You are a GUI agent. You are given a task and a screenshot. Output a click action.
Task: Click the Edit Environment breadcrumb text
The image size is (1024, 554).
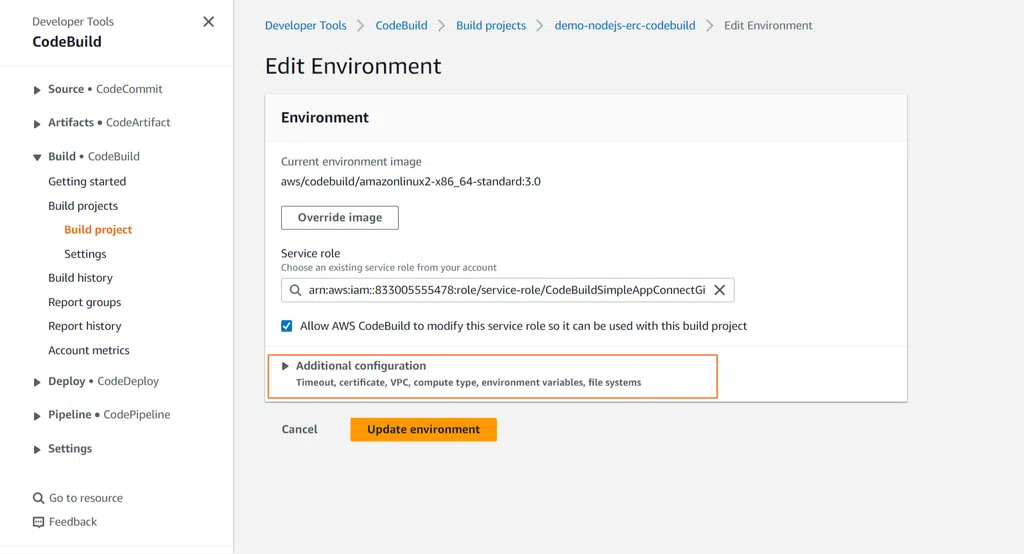click(768, 25)
